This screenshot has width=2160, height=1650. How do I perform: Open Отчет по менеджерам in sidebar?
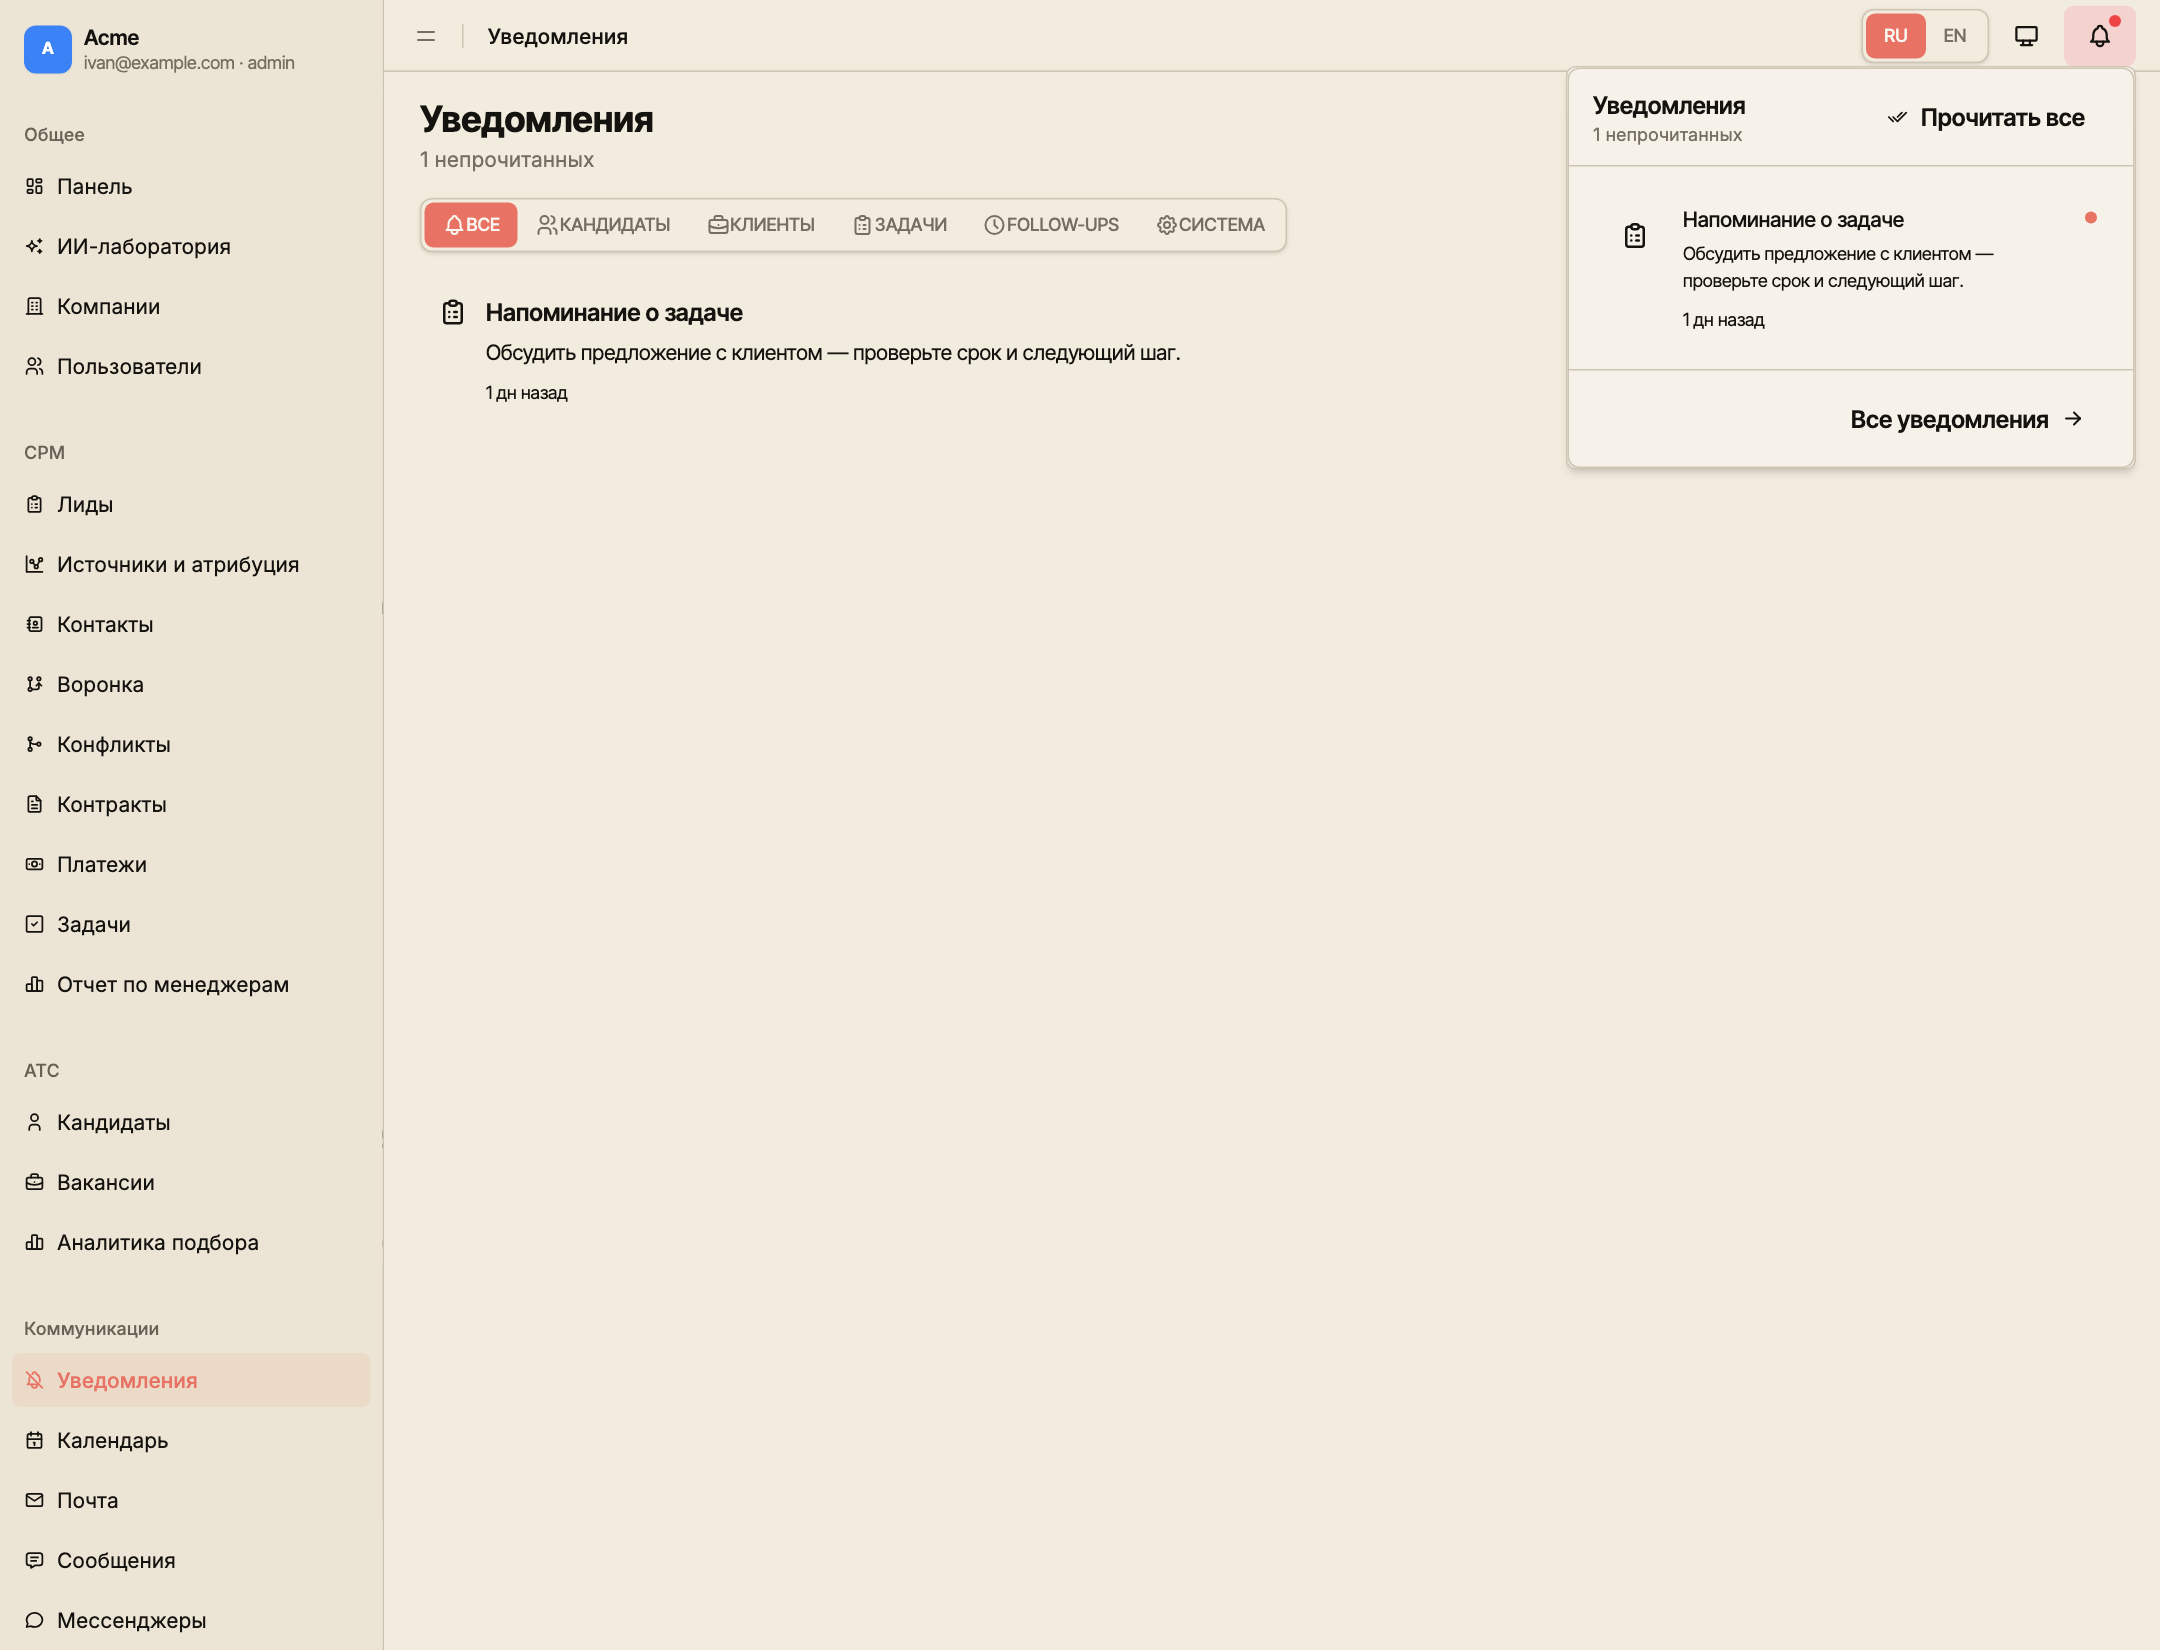(x=191, y=984)
